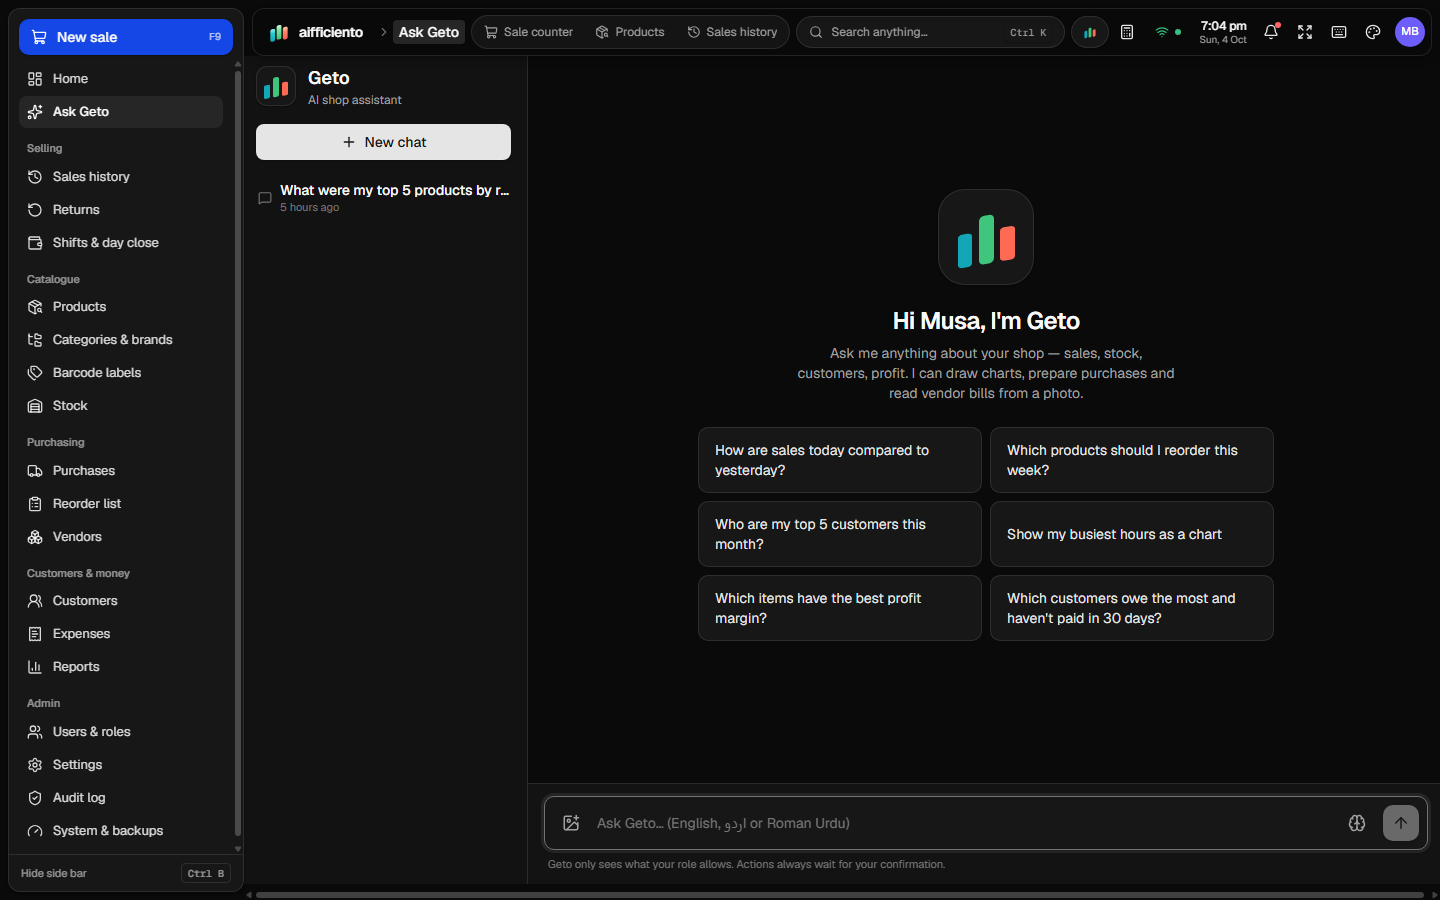Attach a photo with the image-plus icon
Viewport: 1440px width, 900px height.
[x=571, y=823]
